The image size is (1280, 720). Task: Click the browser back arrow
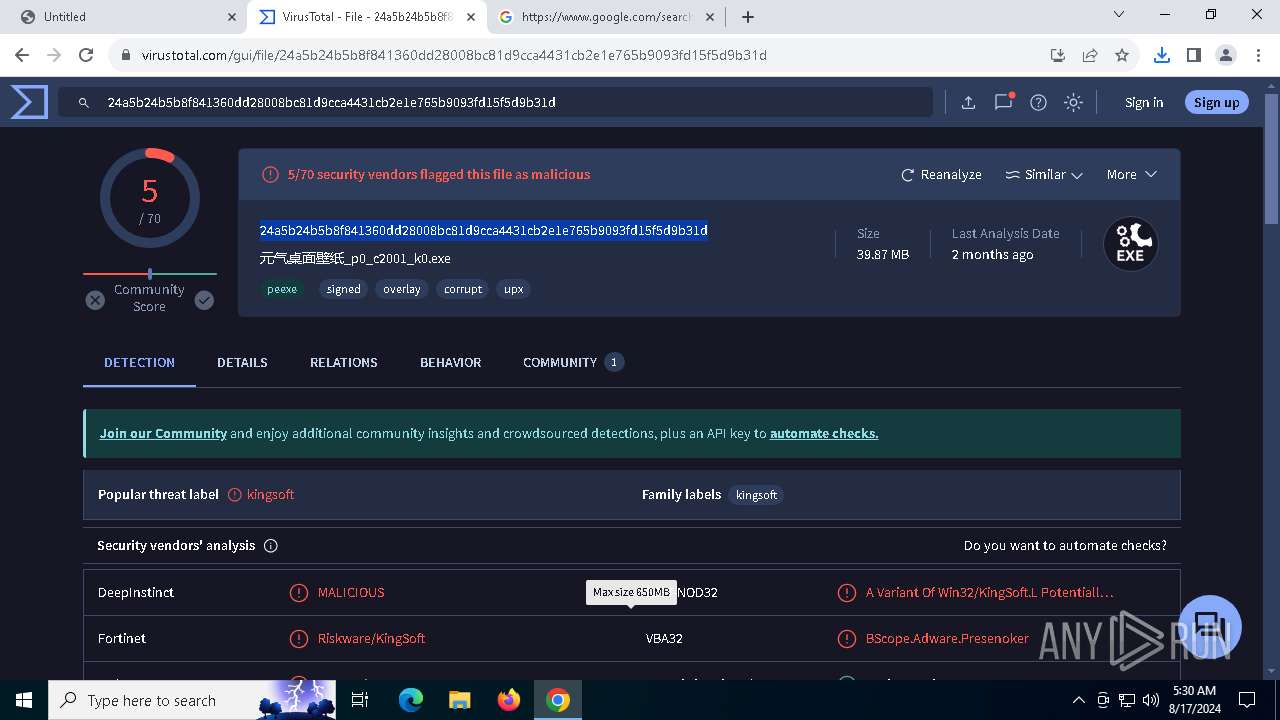point(22,55)
